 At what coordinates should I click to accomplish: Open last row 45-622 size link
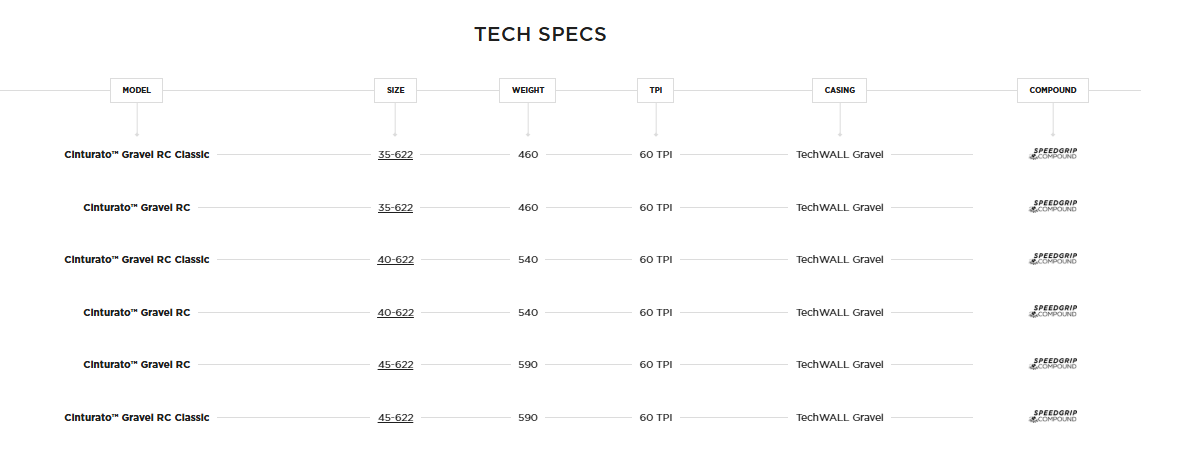[395, 418]
